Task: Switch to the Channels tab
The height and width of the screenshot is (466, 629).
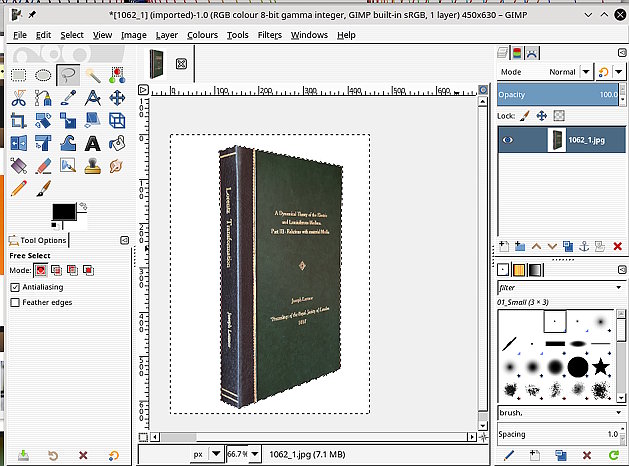Action: click(x=517, y=53)
